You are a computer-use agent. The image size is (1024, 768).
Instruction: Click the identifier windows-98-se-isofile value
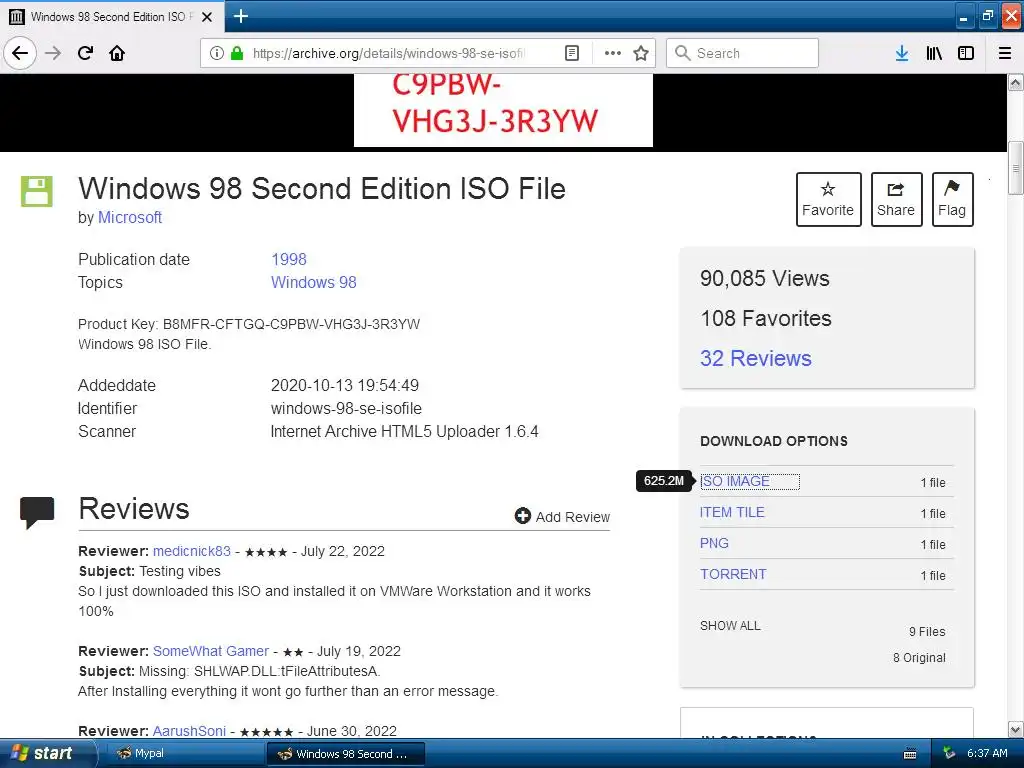[346, 408]
